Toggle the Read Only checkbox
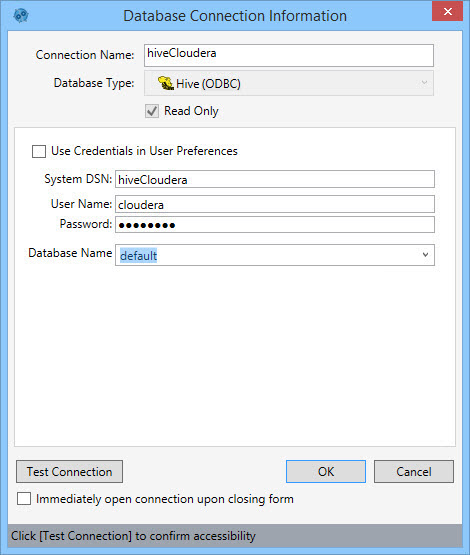 pos(152,111)
